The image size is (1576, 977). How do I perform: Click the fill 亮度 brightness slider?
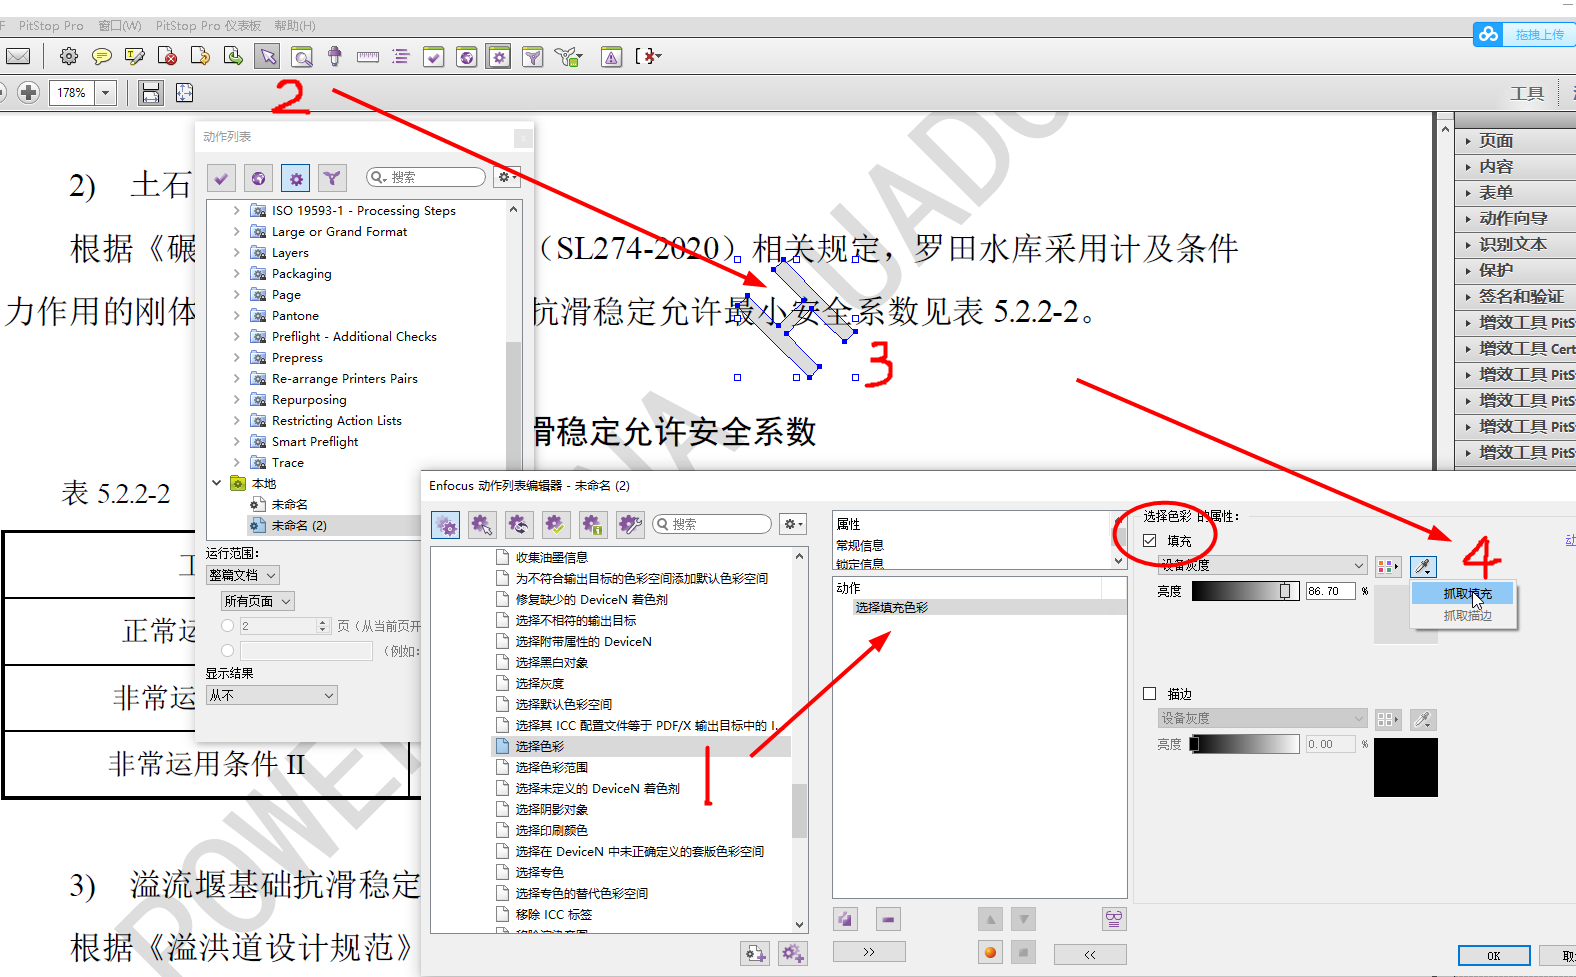coord(1245,592)
